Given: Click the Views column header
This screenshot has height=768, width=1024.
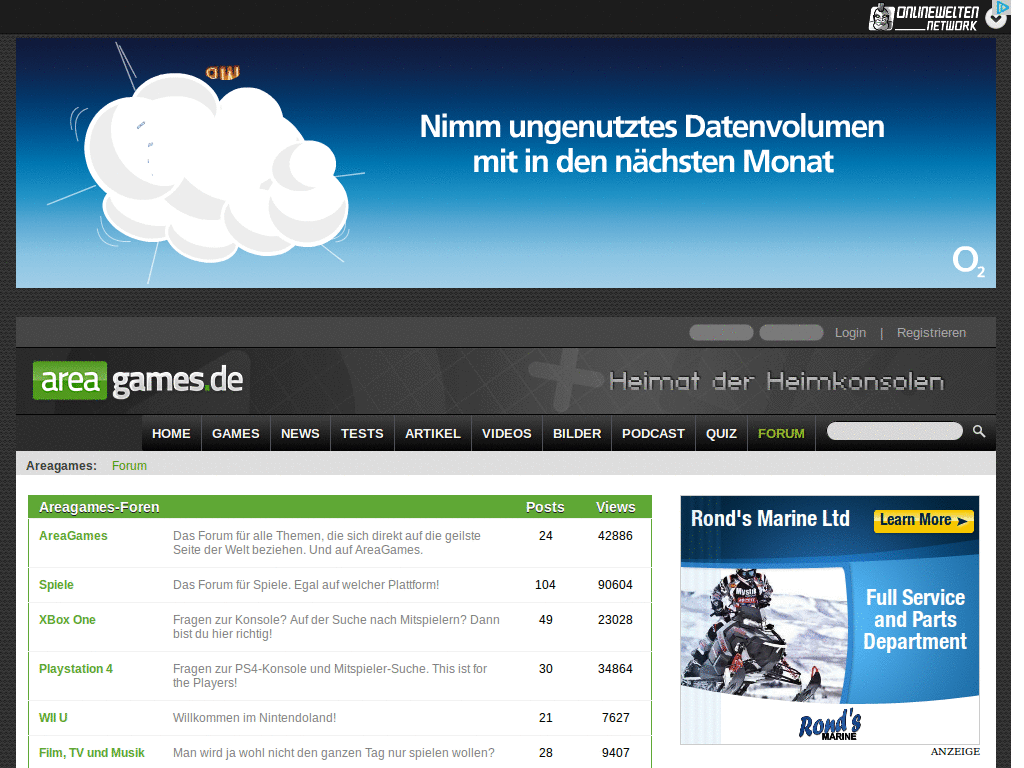Looking at the screenshot, I should 616,507.
